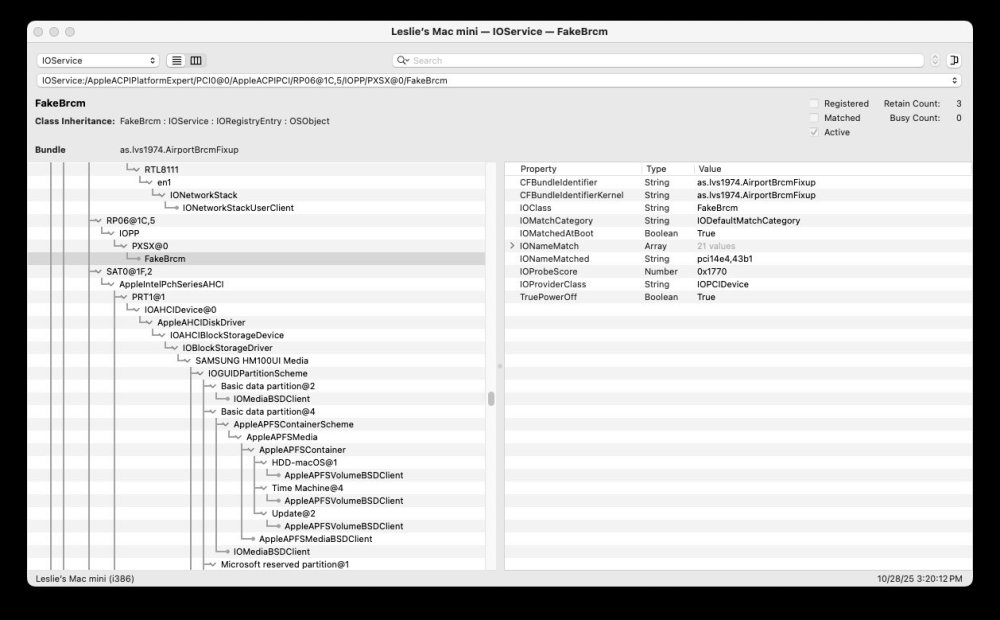Select Microsoft reserved partition@1 row
Screen dimensions: 1000x620
point(256,565)
